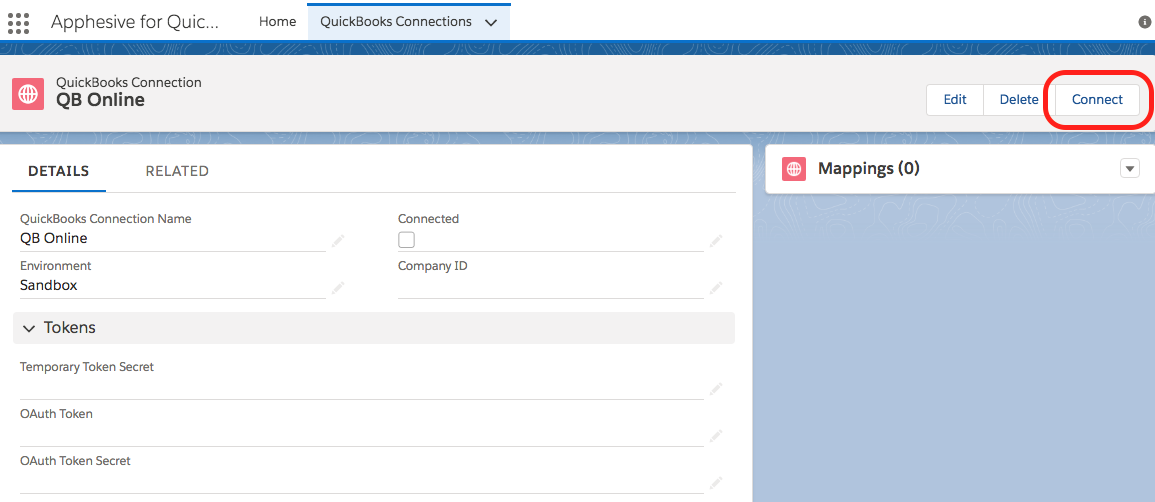Click the Delete button
This screenshot has height=502, width=1155.
(1019, 99)
